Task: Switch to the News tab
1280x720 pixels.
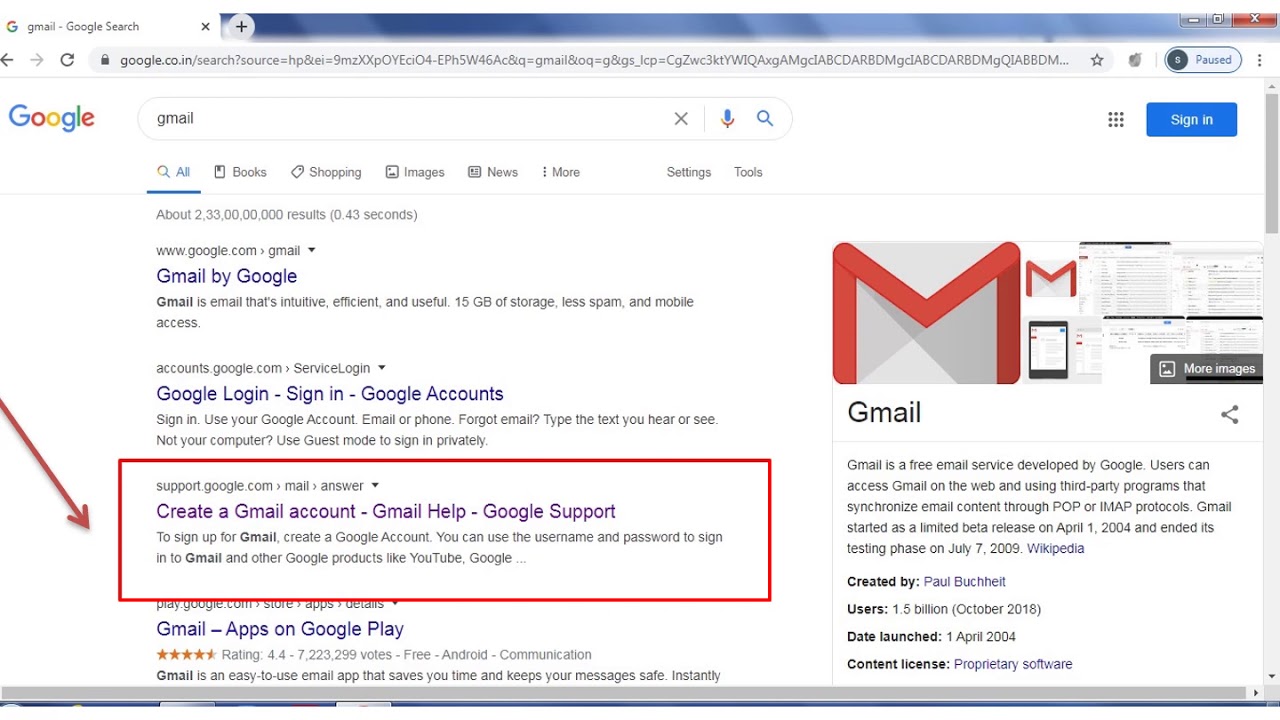Action: pos(493,172)
